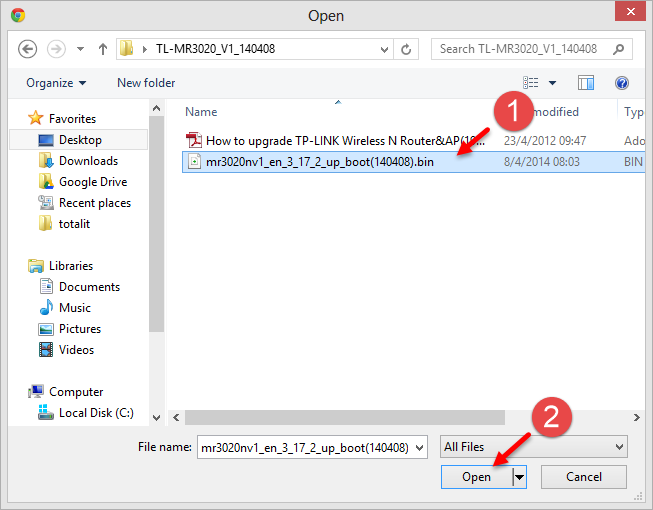The height and width of the screenshot is (510, 653).
Task: Open the Organize menu
Action: coord(56,83)
